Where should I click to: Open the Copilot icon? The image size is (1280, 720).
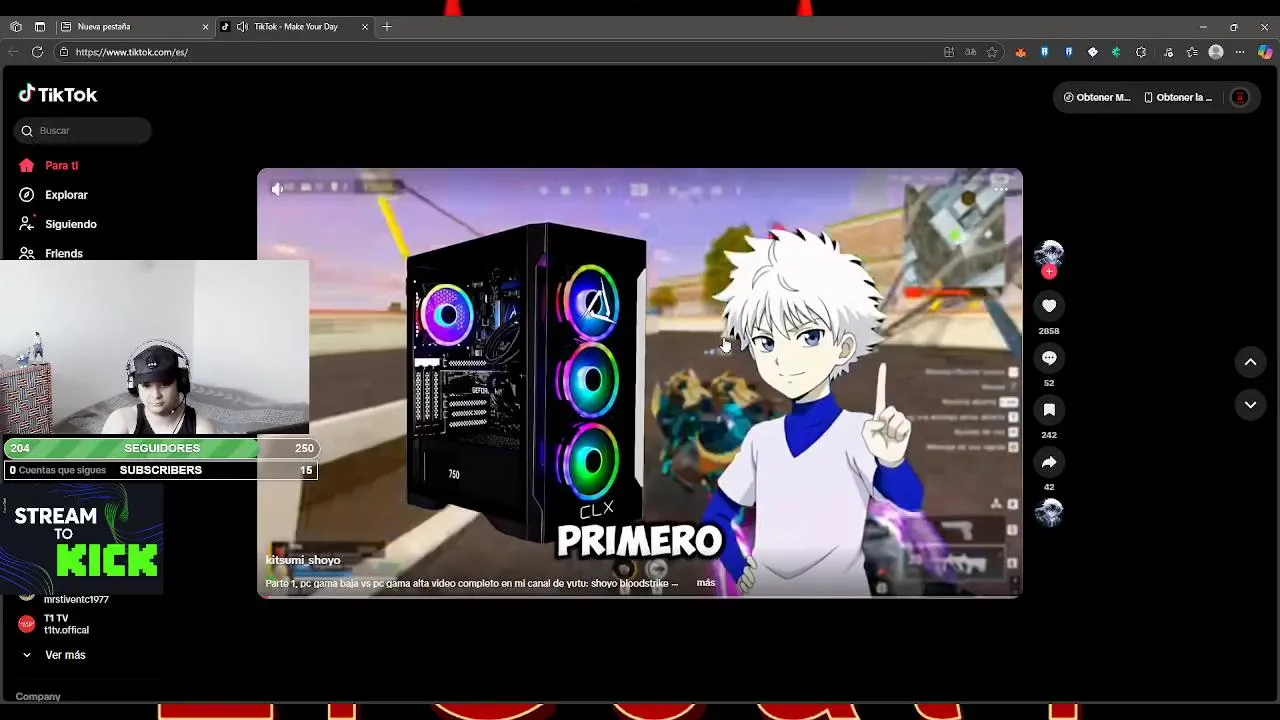pos(1265,52)
